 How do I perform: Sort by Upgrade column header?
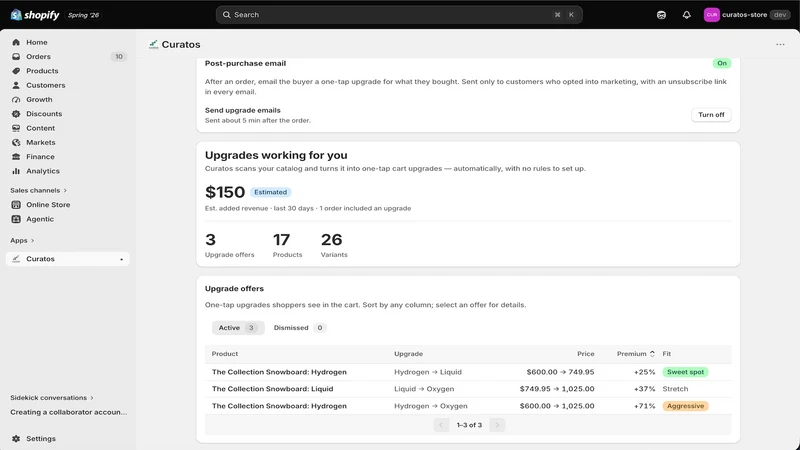point(408,354)
